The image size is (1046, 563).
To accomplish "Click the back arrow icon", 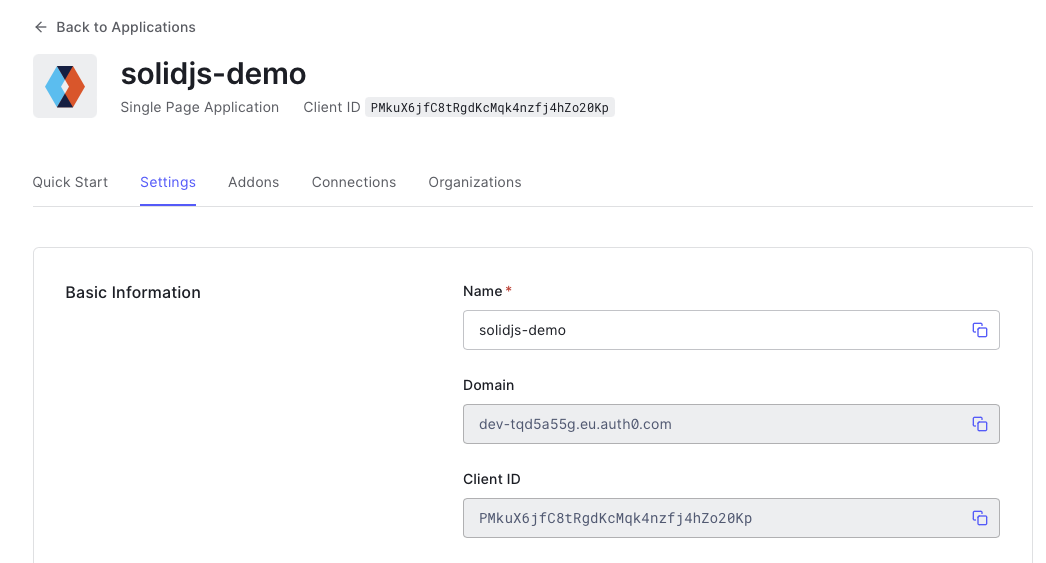I will 41,27.
